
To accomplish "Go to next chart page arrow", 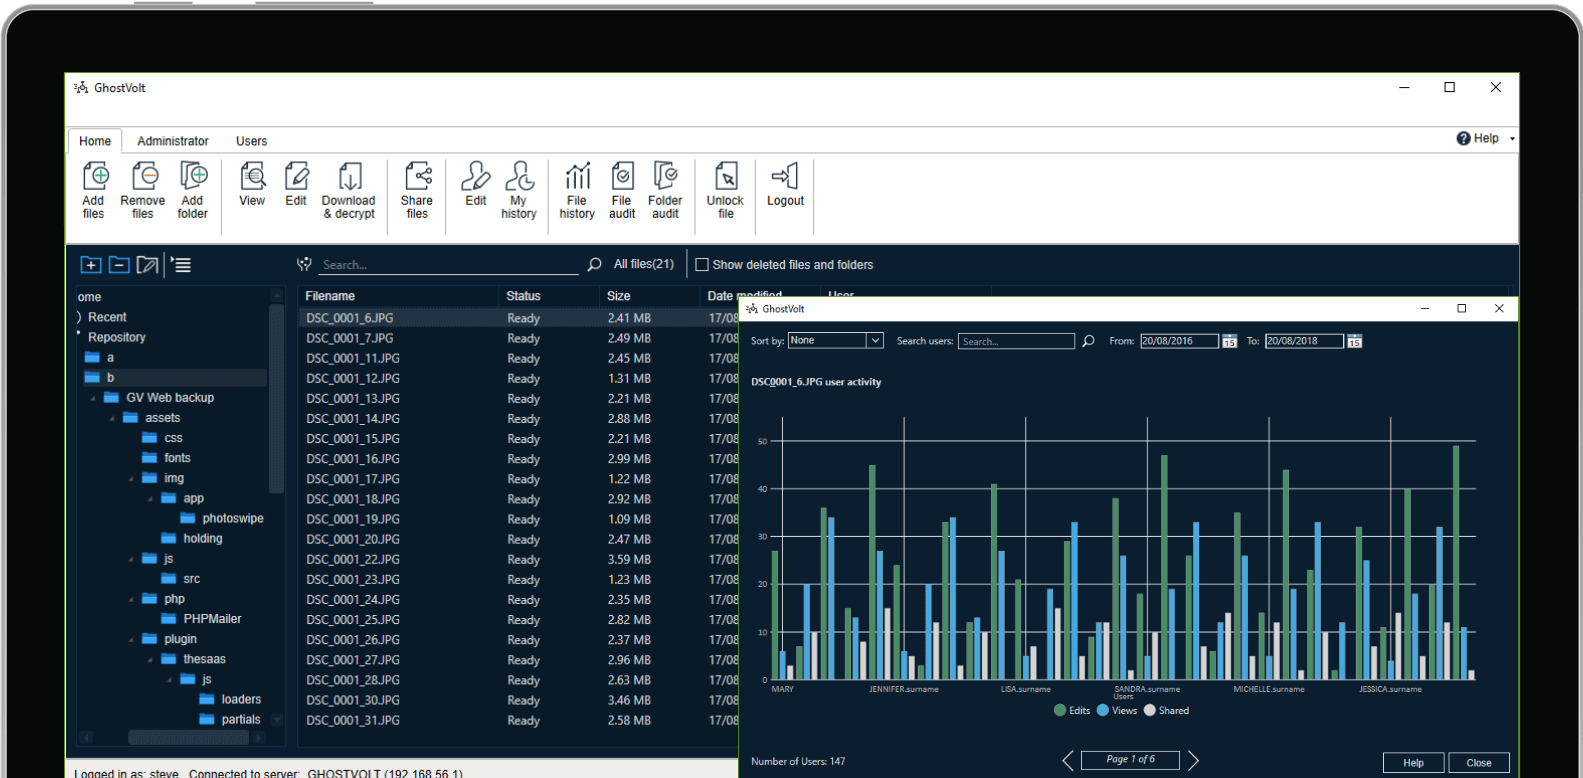I will pyautogui.click(x=1193, y=761).
